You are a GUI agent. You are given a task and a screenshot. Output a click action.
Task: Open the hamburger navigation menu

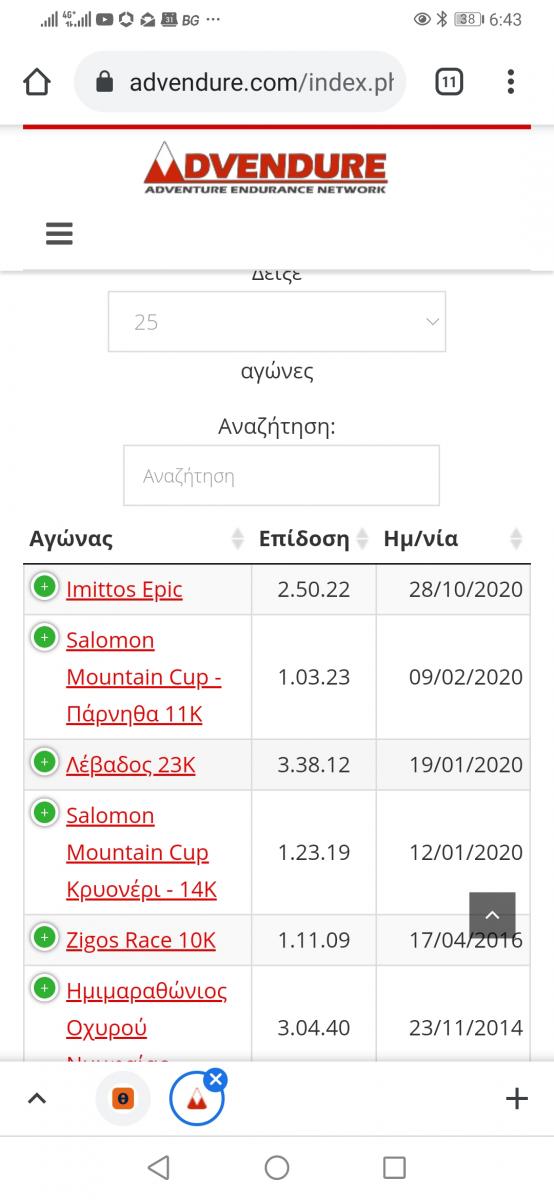59,233
